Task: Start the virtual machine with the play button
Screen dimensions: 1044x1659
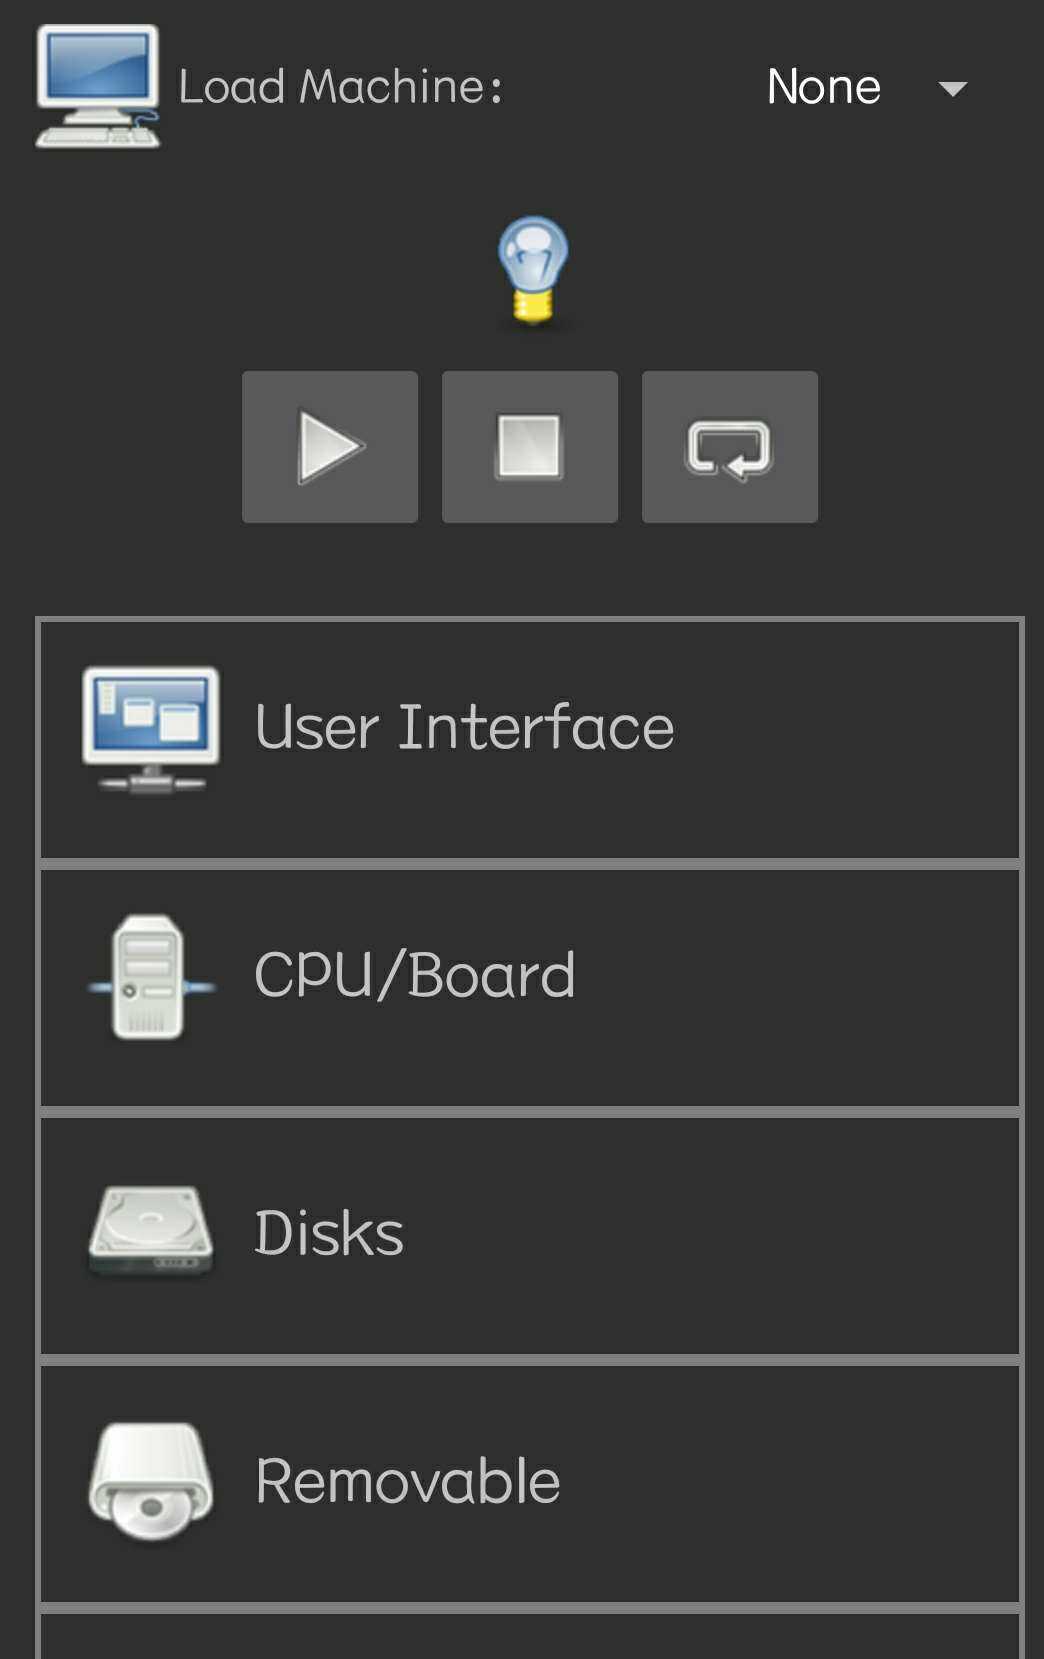Action: [330, 447]
